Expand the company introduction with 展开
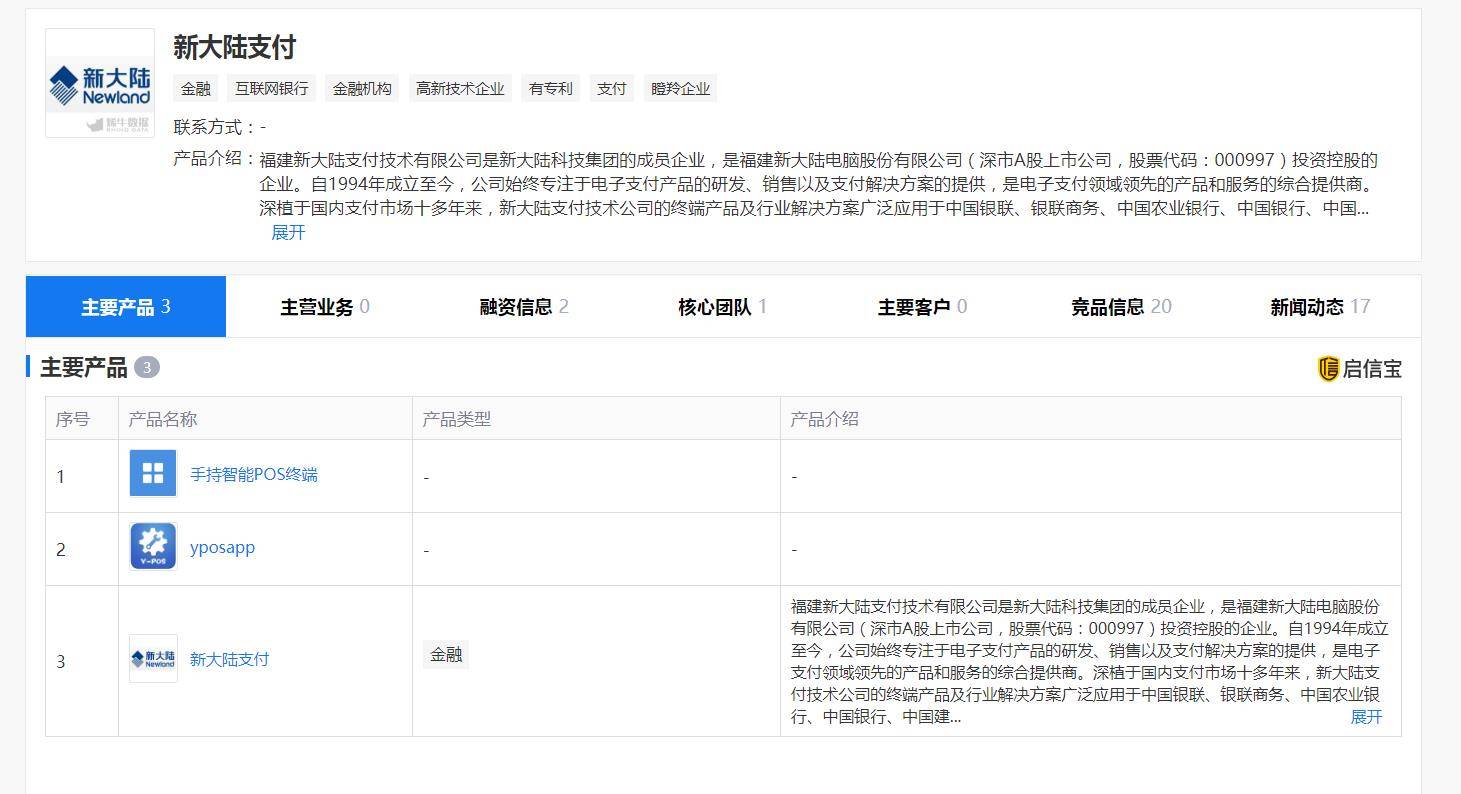The height and width of the screenshot is (794, 1461). [288, 232]
